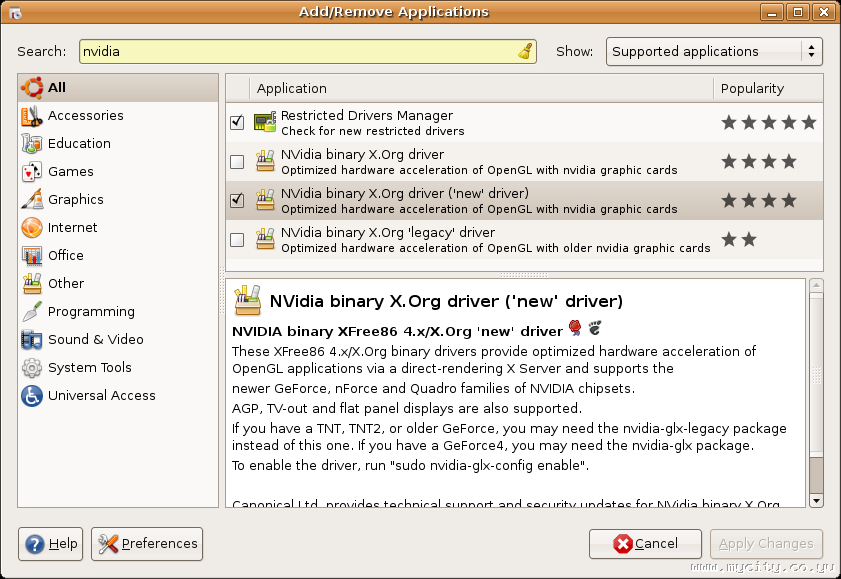Check the NVidia binary X.Org driver checkbox
Screen dimensions: 841x579
coord(237,161)
